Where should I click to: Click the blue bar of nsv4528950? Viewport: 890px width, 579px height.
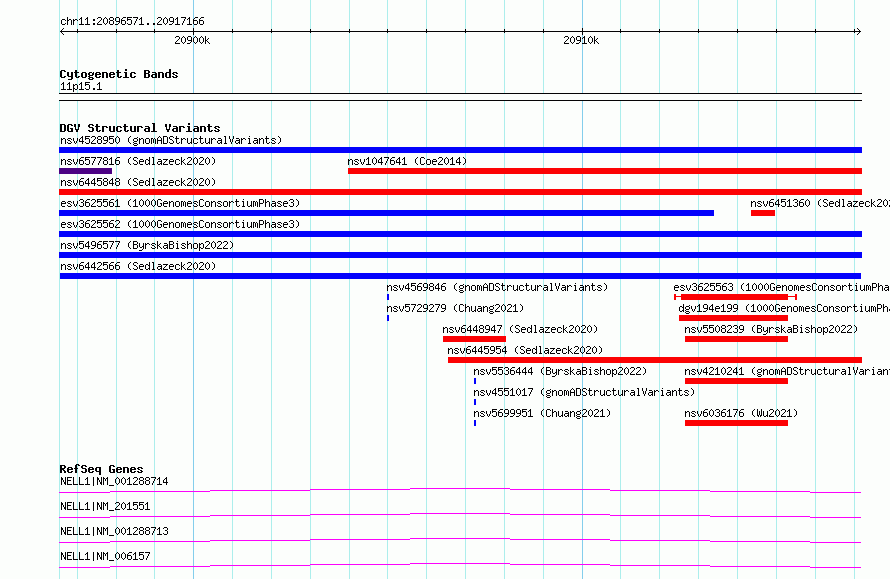click(460, 150)
